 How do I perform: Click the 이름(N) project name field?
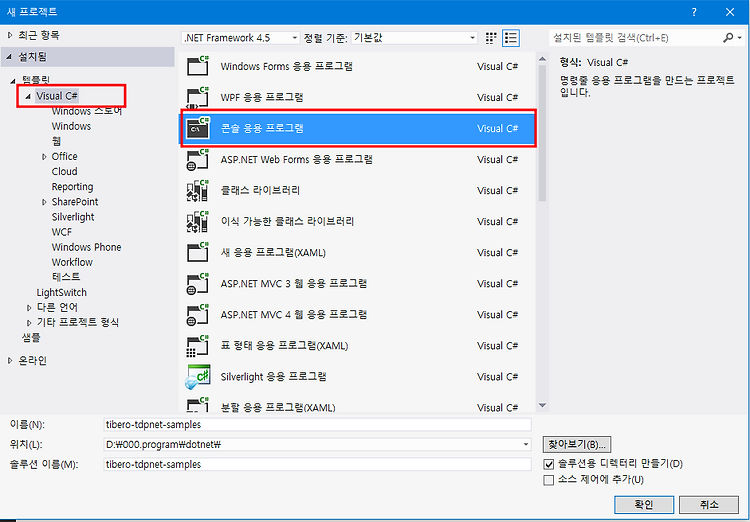click(317, 424)
